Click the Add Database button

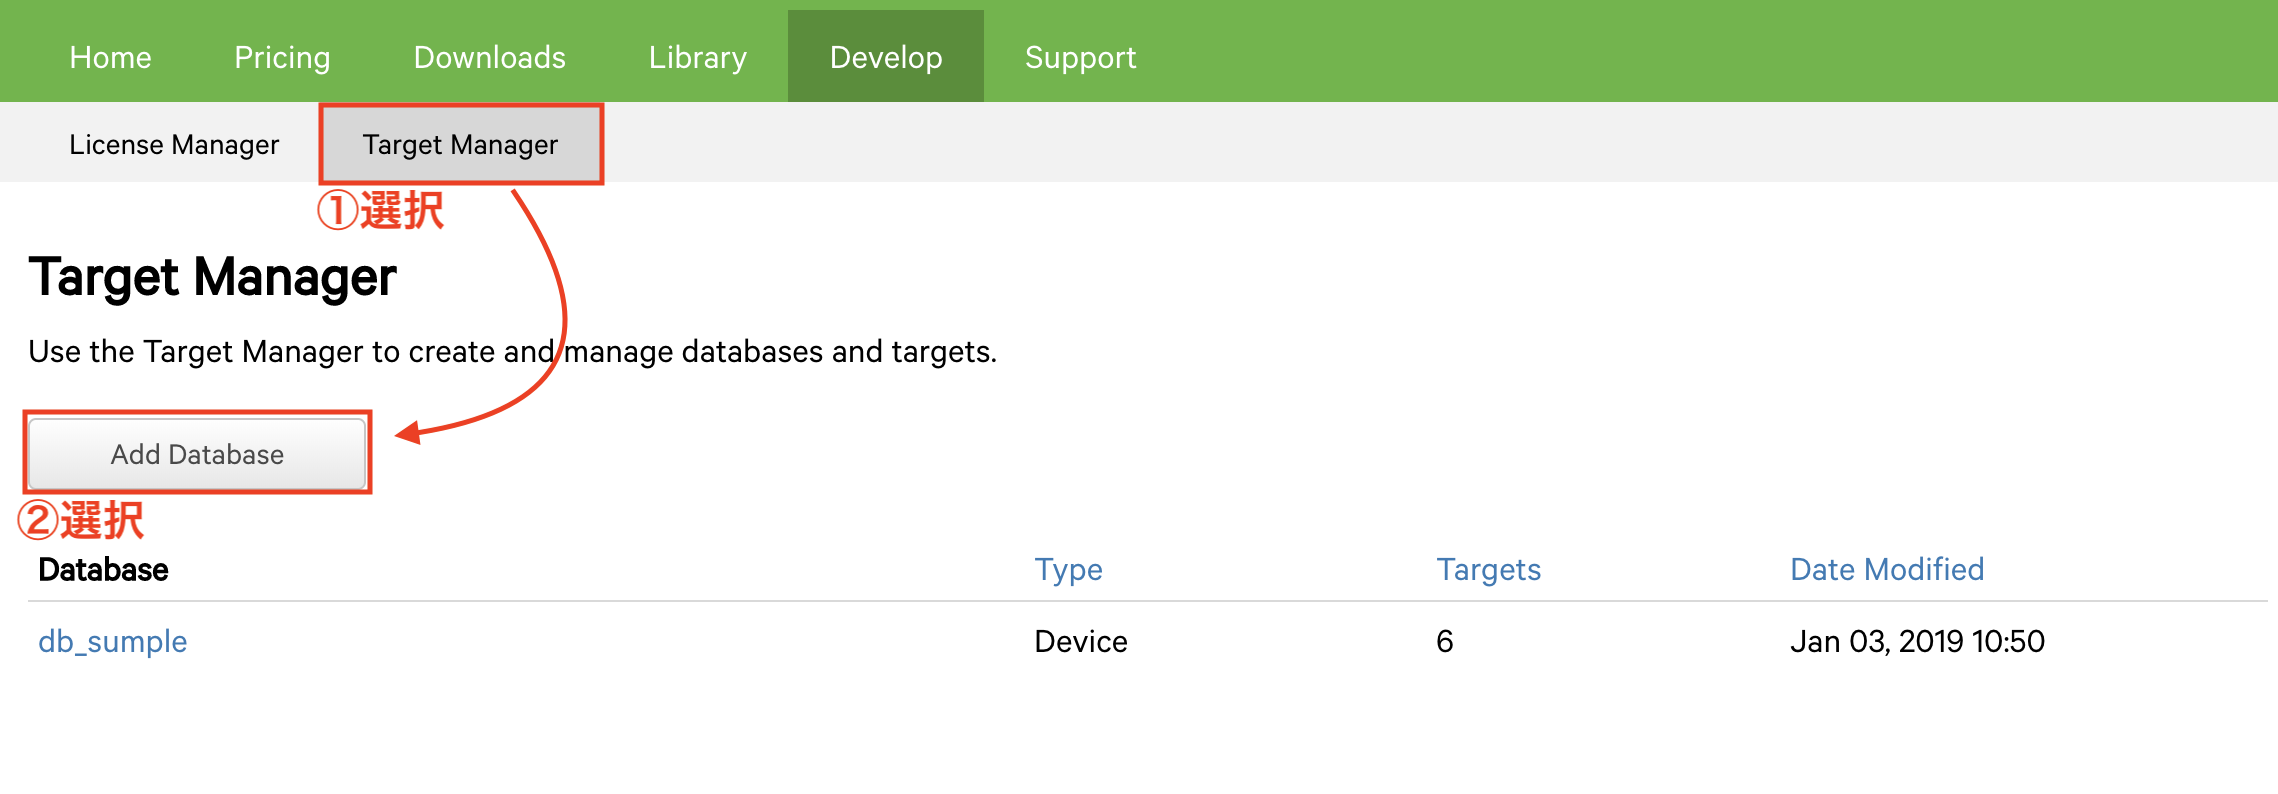click(x=197, y=454)
